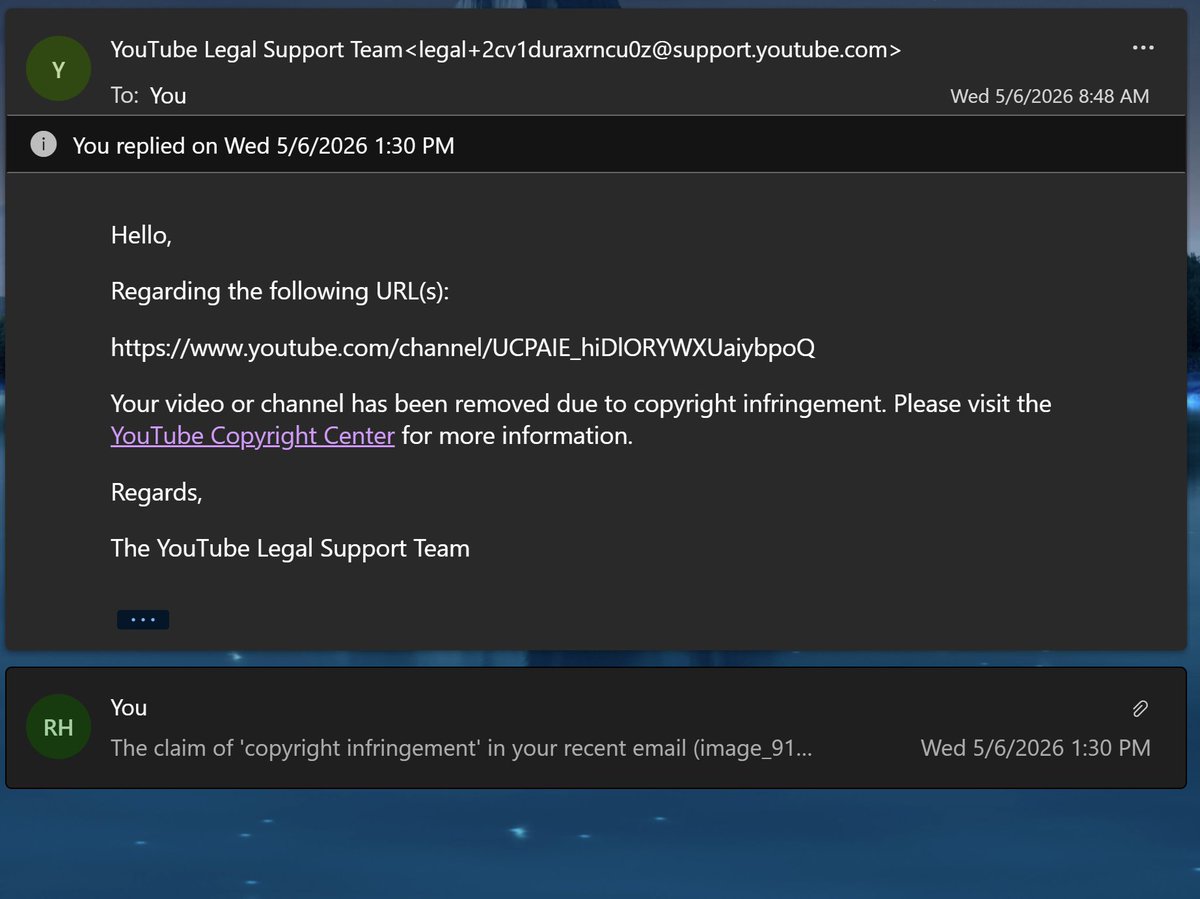Click the Wed 5/6/2026 8:48 AM timestamp
1200x899 pixels.
pyautogui.click(x=1049, y=96)
